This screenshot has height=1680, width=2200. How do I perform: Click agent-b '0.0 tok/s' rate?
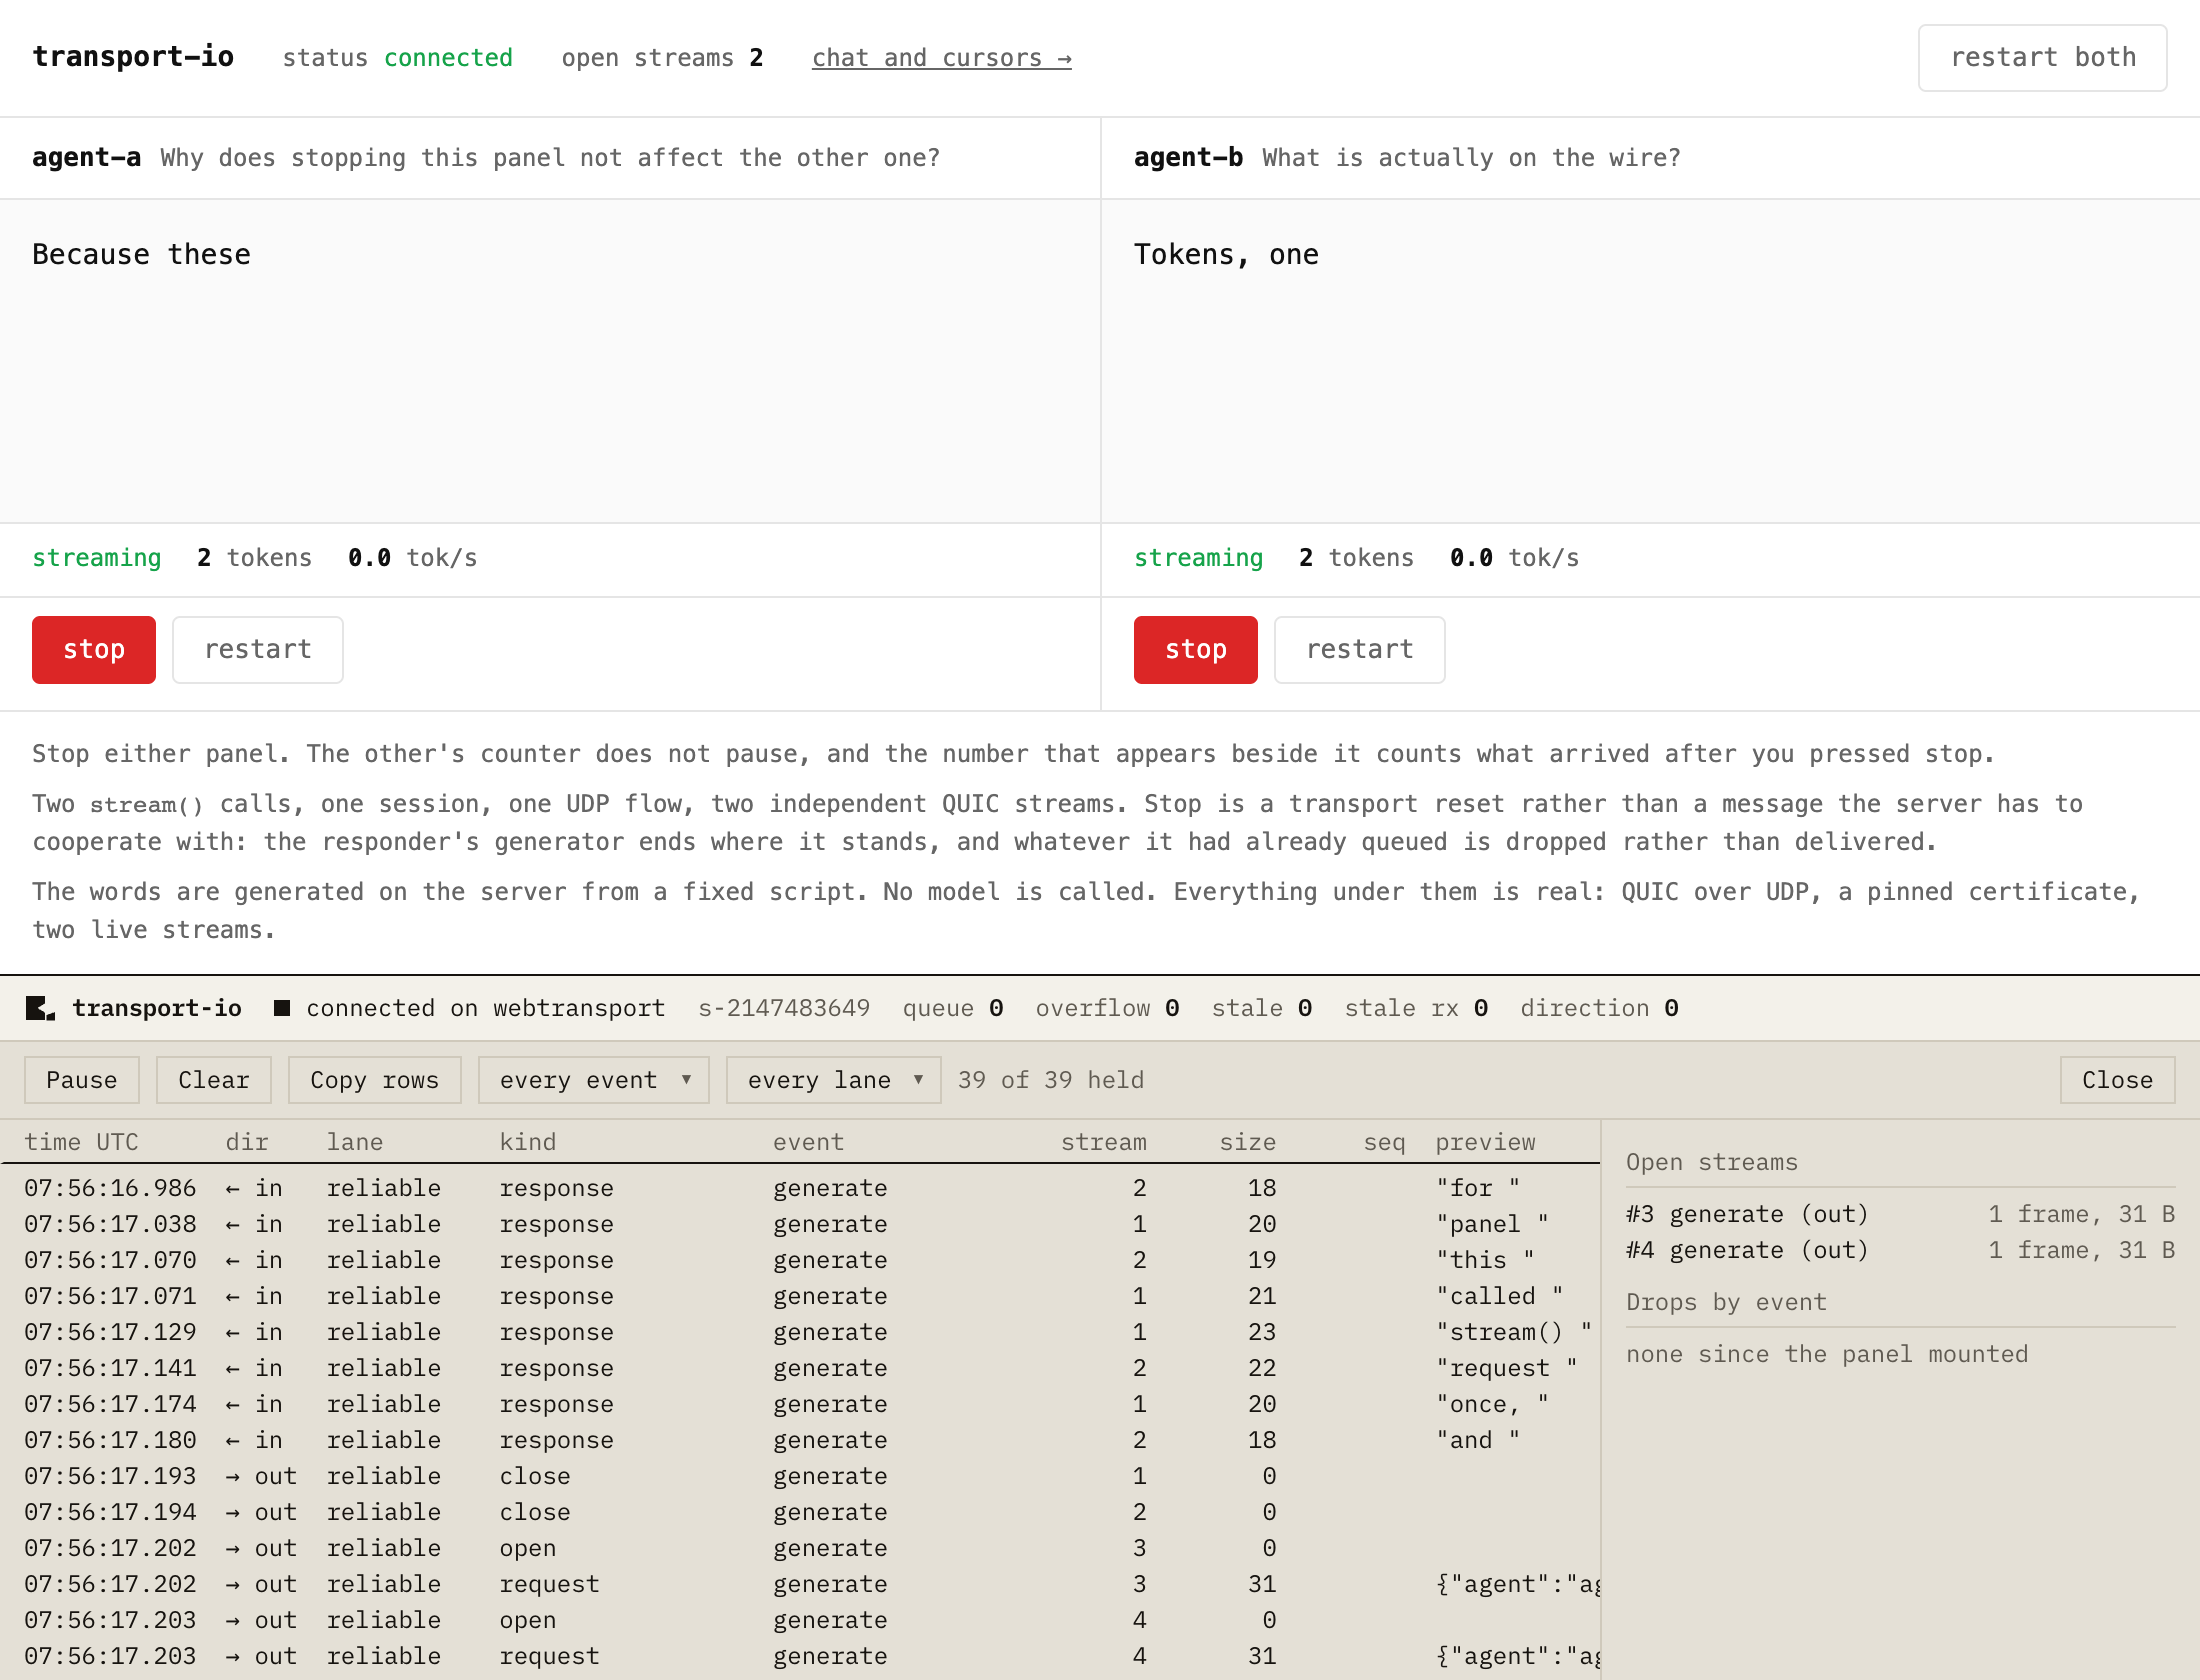tap(1514, 558)
